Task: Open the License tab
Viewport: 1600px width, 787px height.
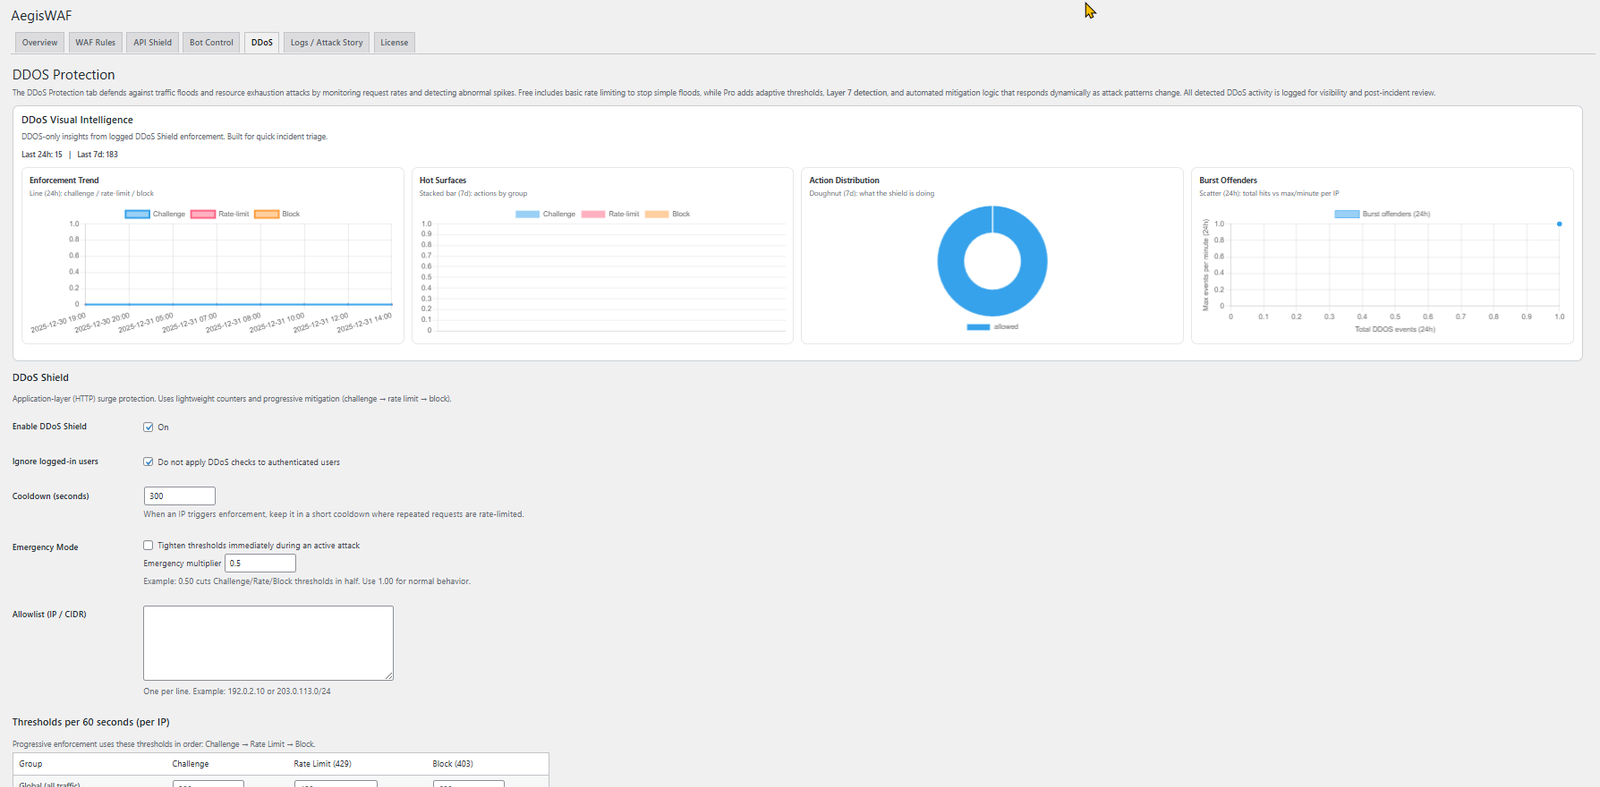Action: coord(394,43)
